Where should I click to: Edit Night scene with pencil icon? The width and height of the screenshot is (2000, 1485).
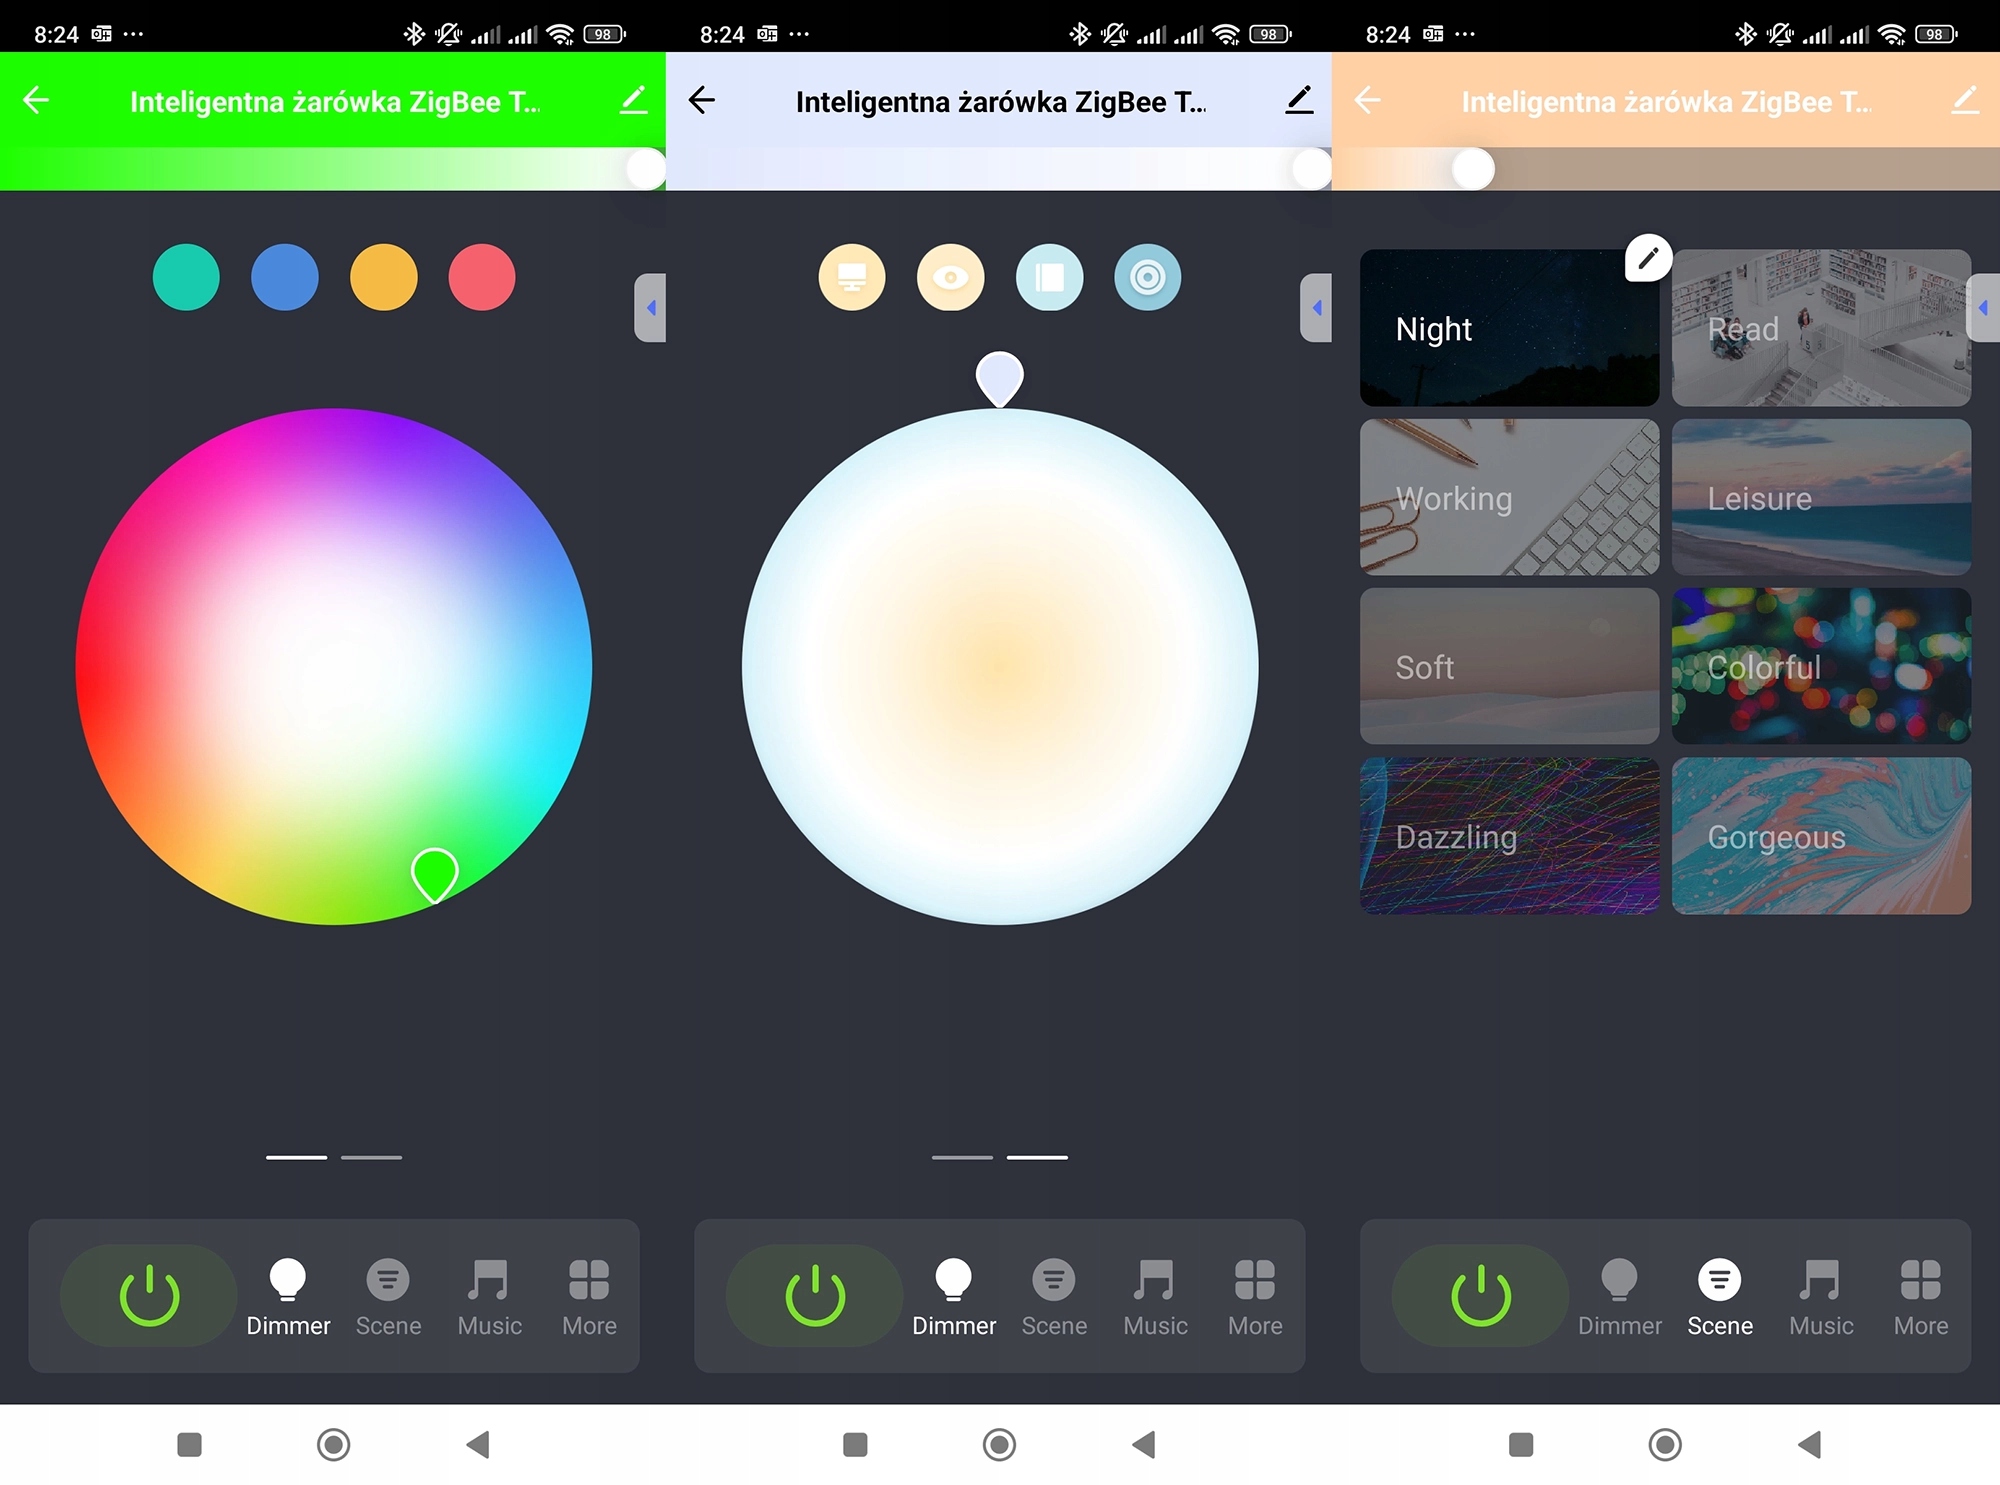point(1648,258)
